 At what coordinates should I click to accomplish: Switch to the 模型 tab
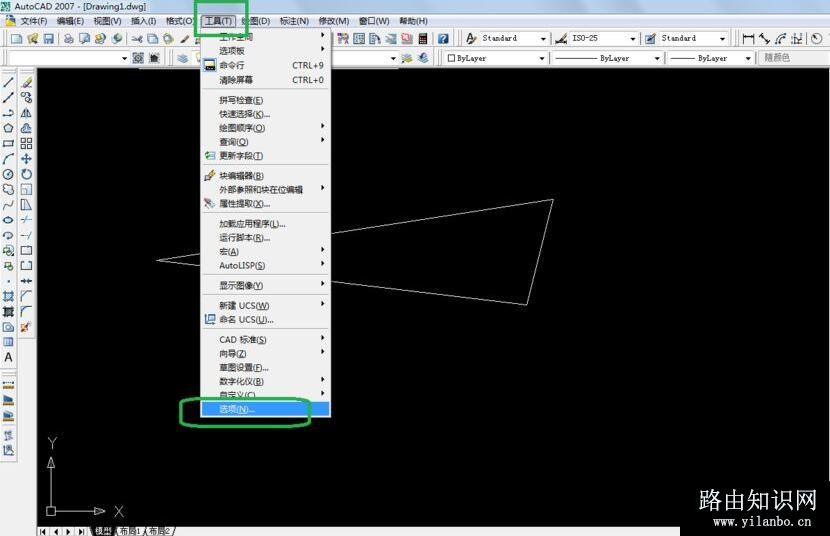click(103, 531)
